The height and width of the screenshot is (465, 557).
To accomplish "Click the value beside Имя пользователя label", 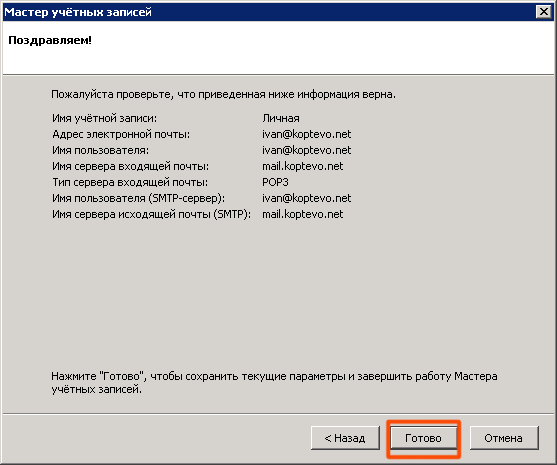I will pos(307,150).
